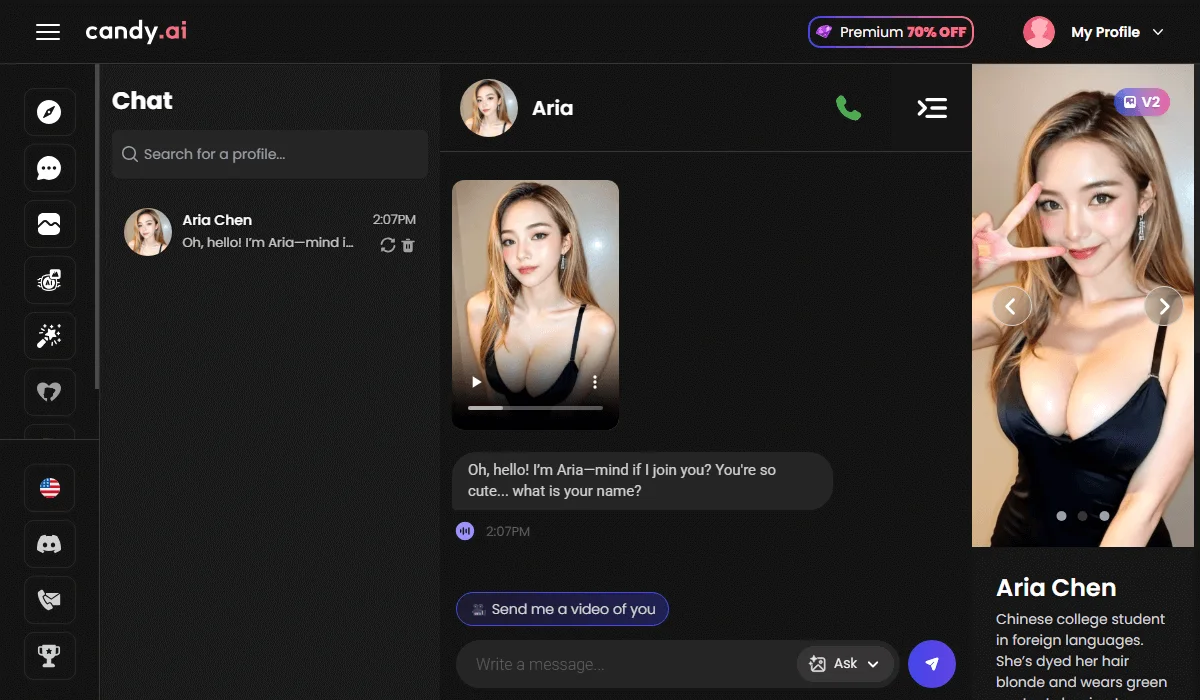Select the magic wand generate icon

49,337
